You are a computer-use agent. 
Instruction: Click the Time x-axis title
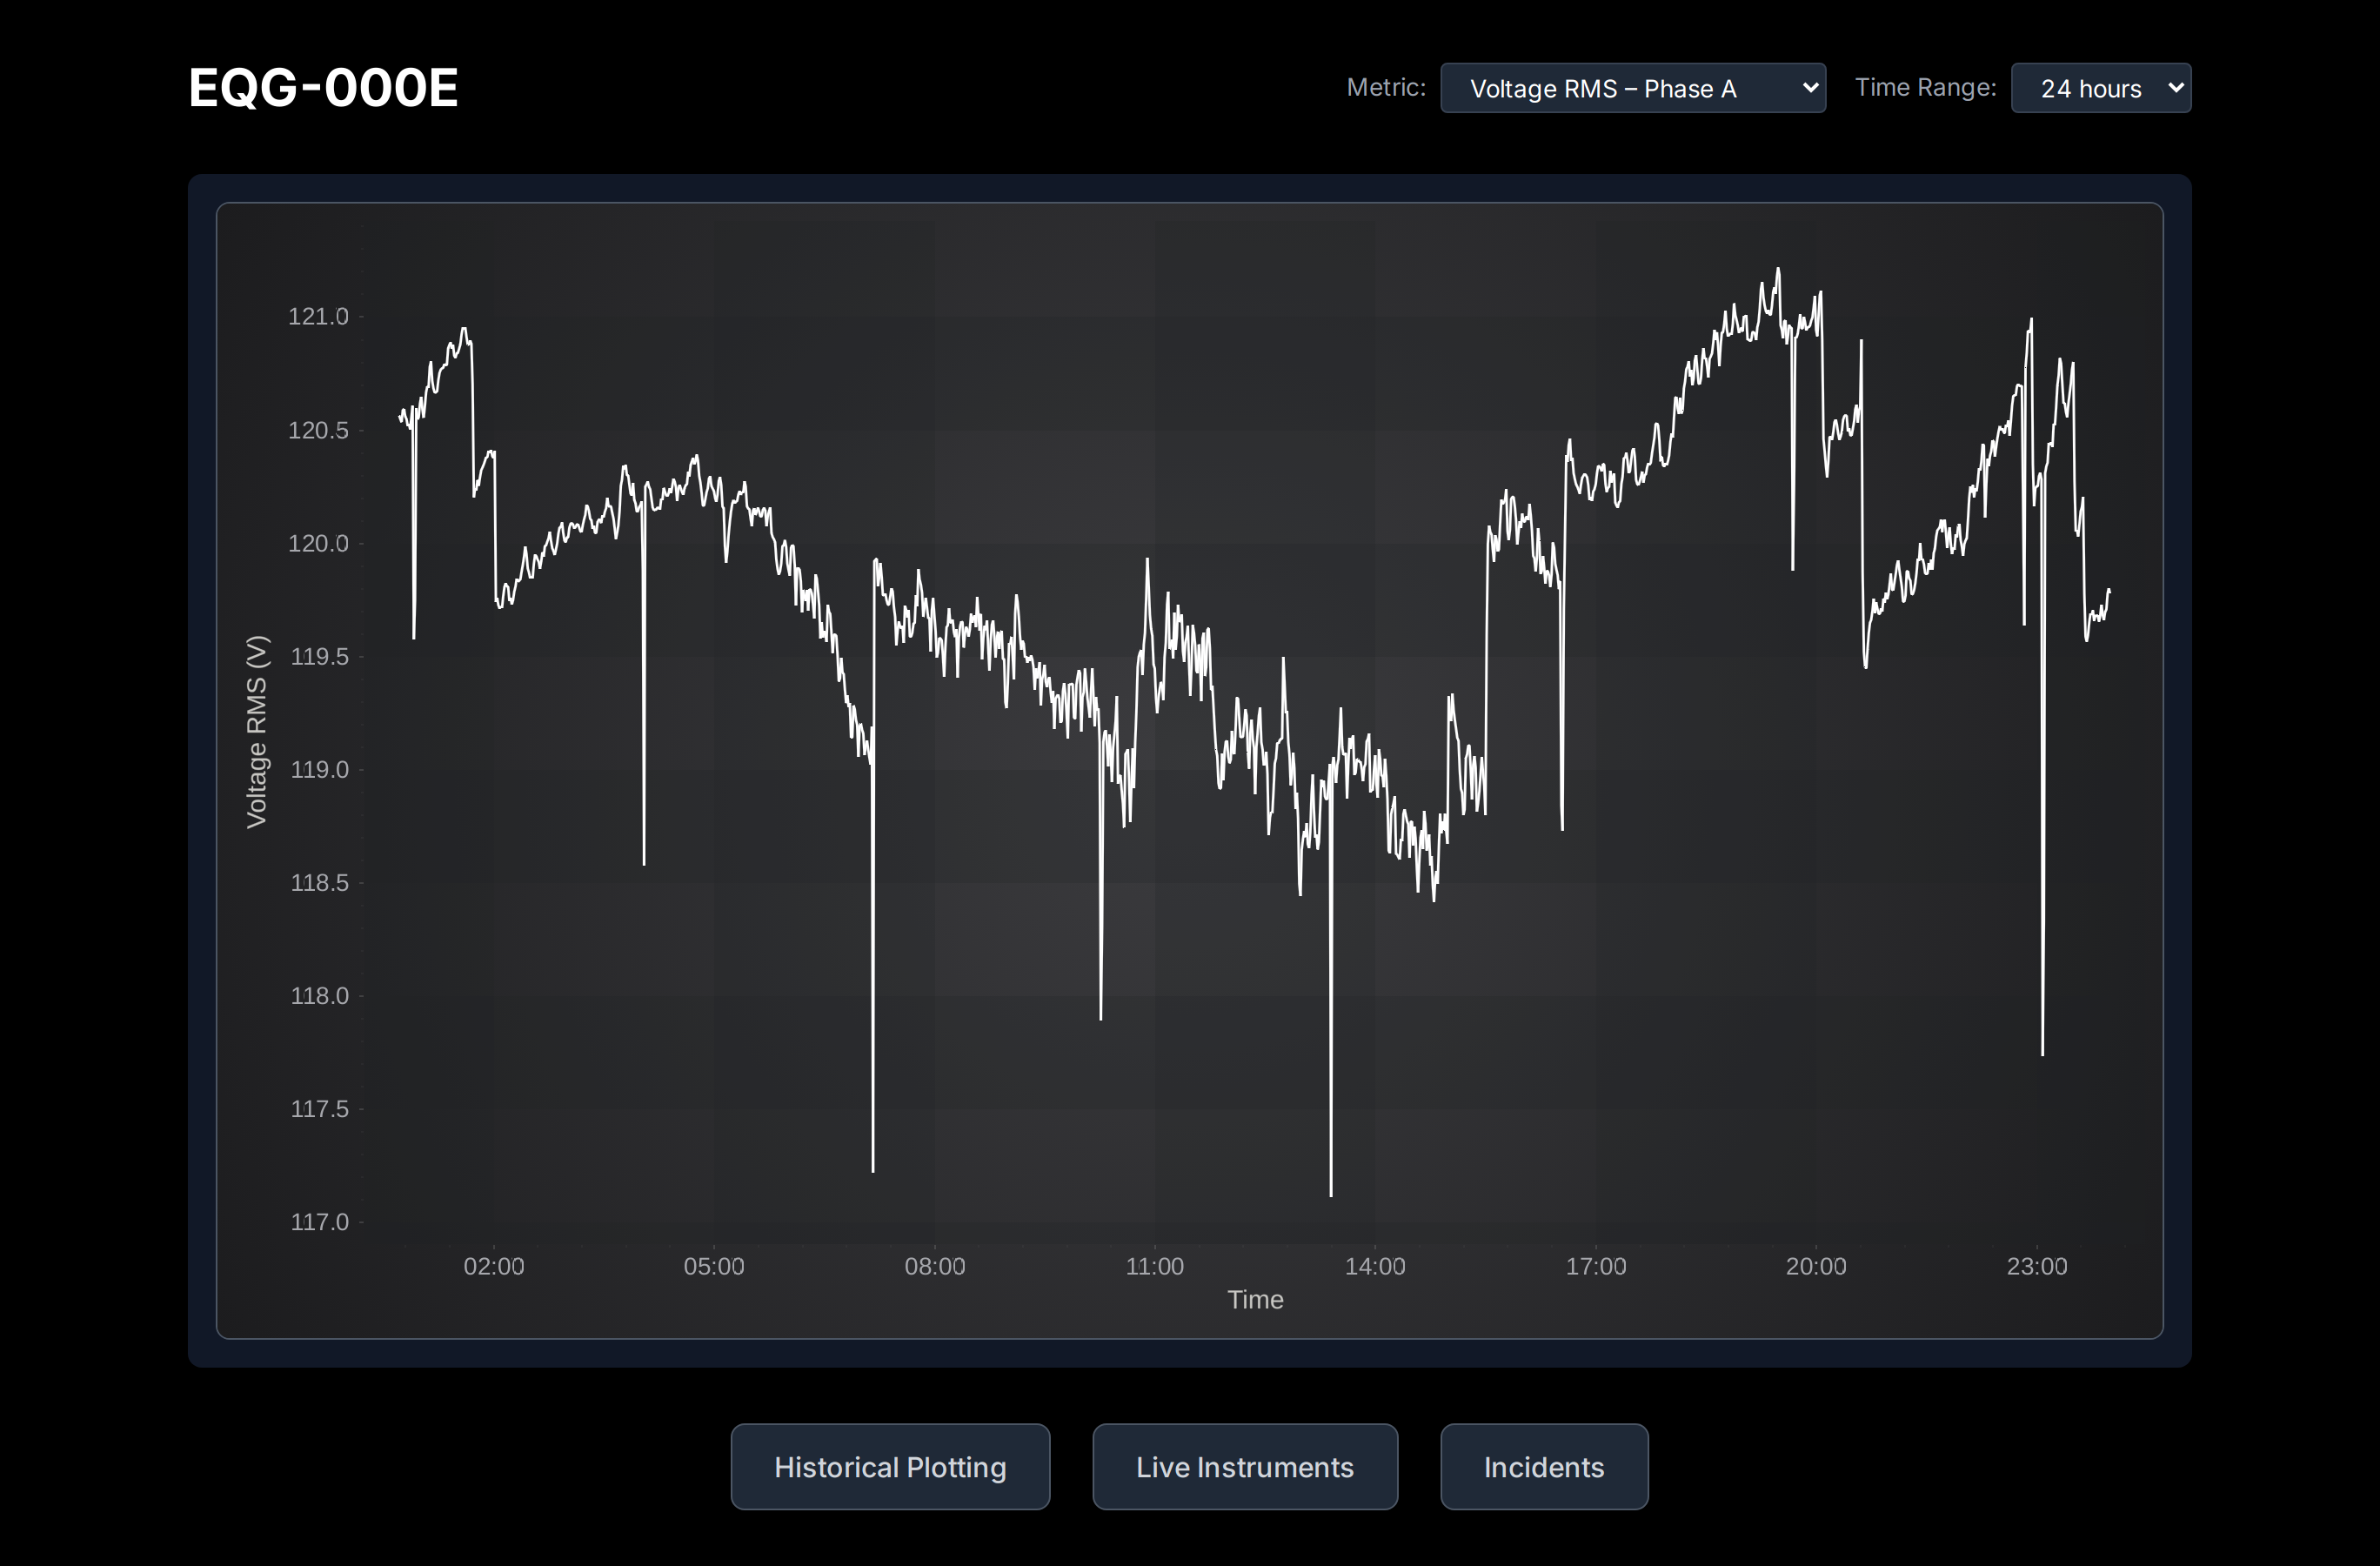point(1255,1299)
